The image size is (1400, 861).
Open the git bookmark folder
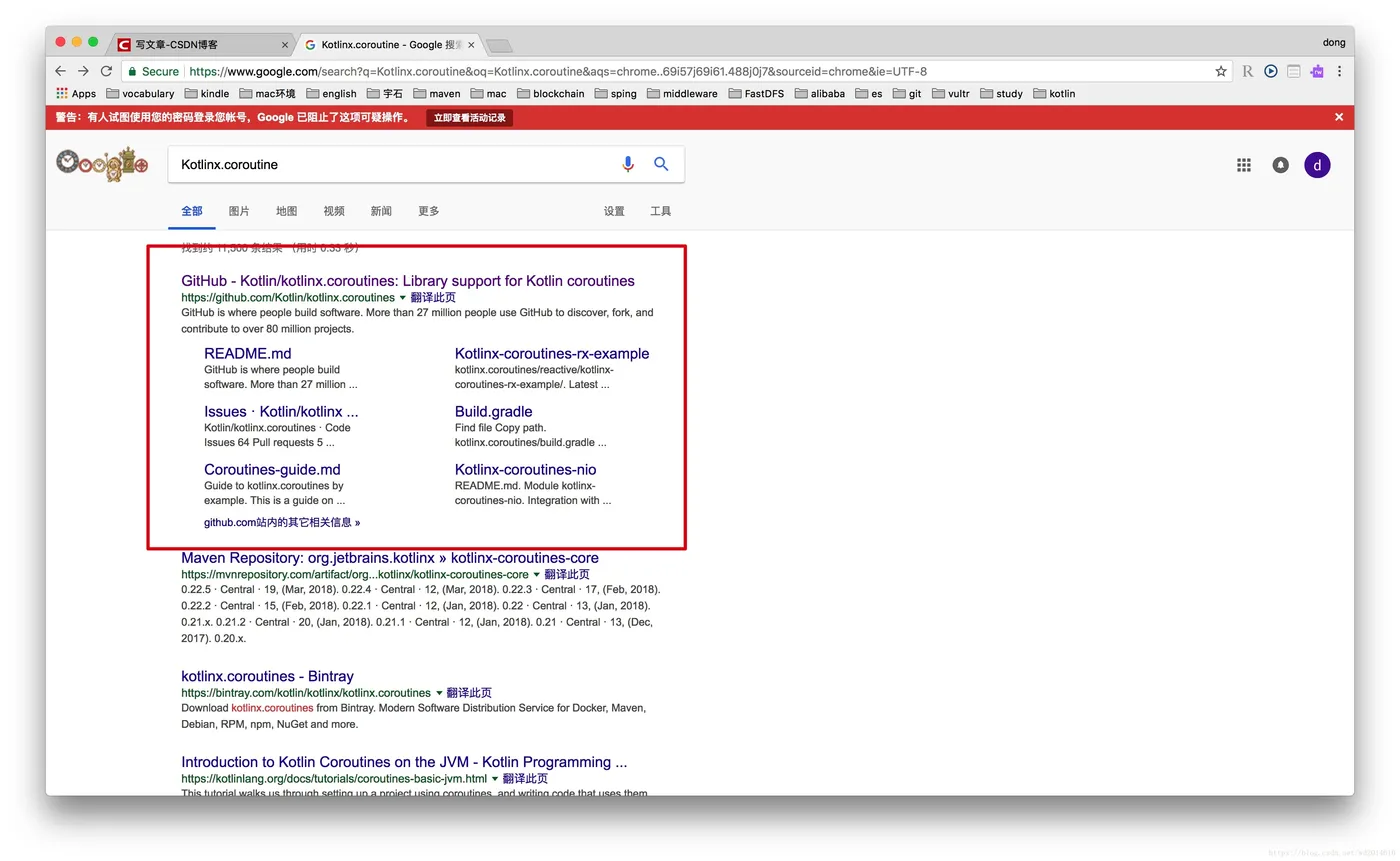pos(907,93)
